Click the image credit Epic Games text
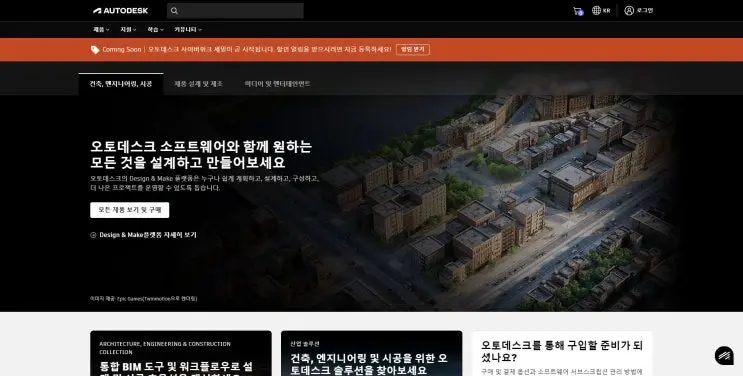The height and width of the screenshot is (376, 743). [144, 299]
